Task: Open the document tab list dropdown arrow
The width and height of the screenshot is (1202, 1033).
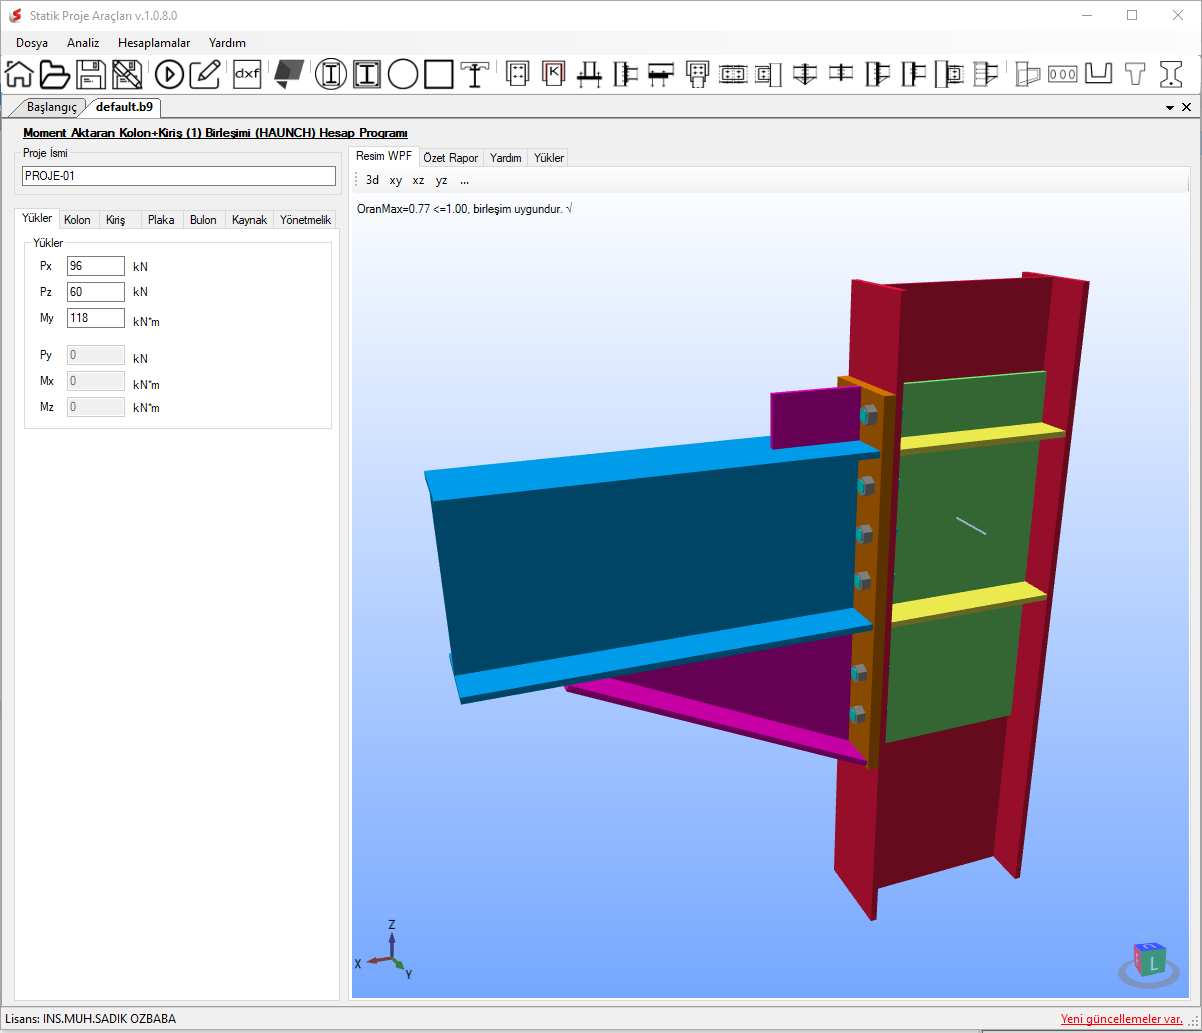Action: click(x=1170, y=107)
